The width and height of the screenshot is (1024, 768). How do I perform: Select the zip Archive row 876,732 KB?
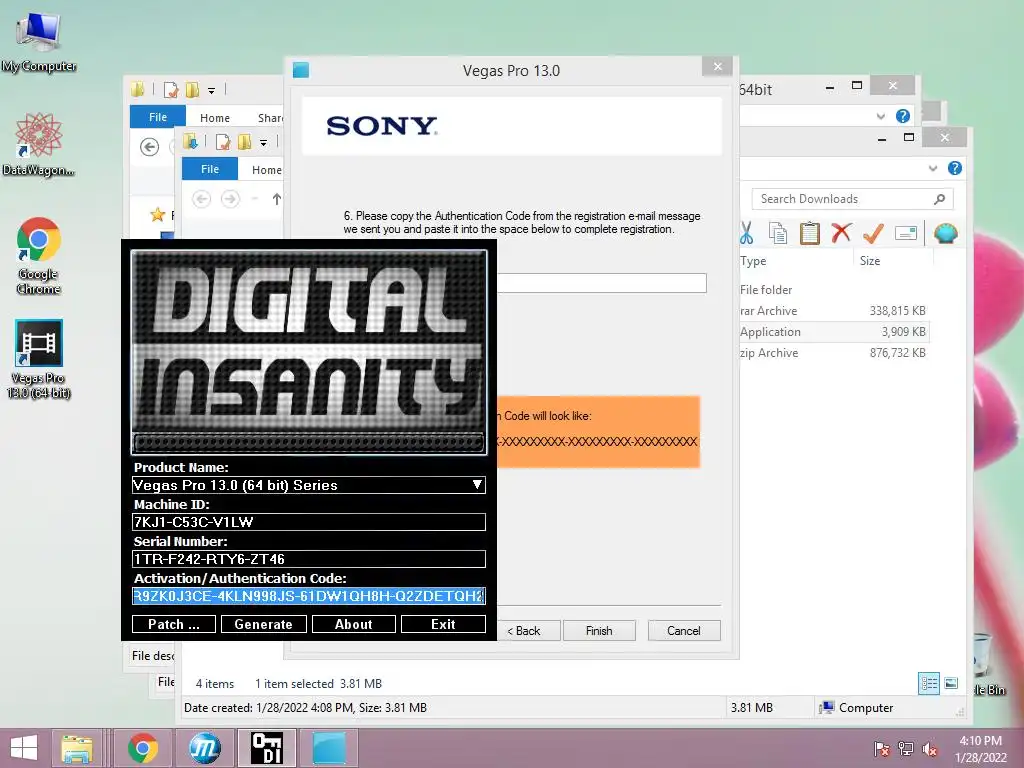(x=833, y=353)
